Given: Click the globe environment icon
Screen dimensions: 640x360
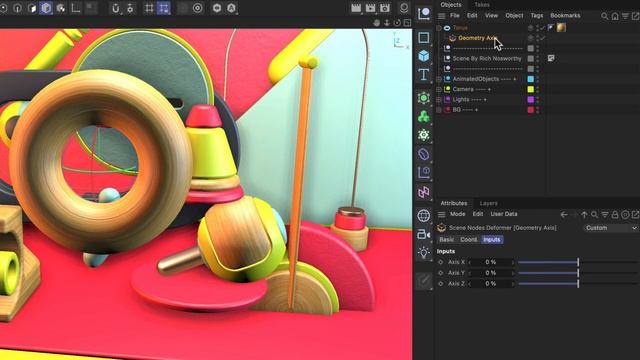Looking at the screenshot, I should [x=424, y=216].
